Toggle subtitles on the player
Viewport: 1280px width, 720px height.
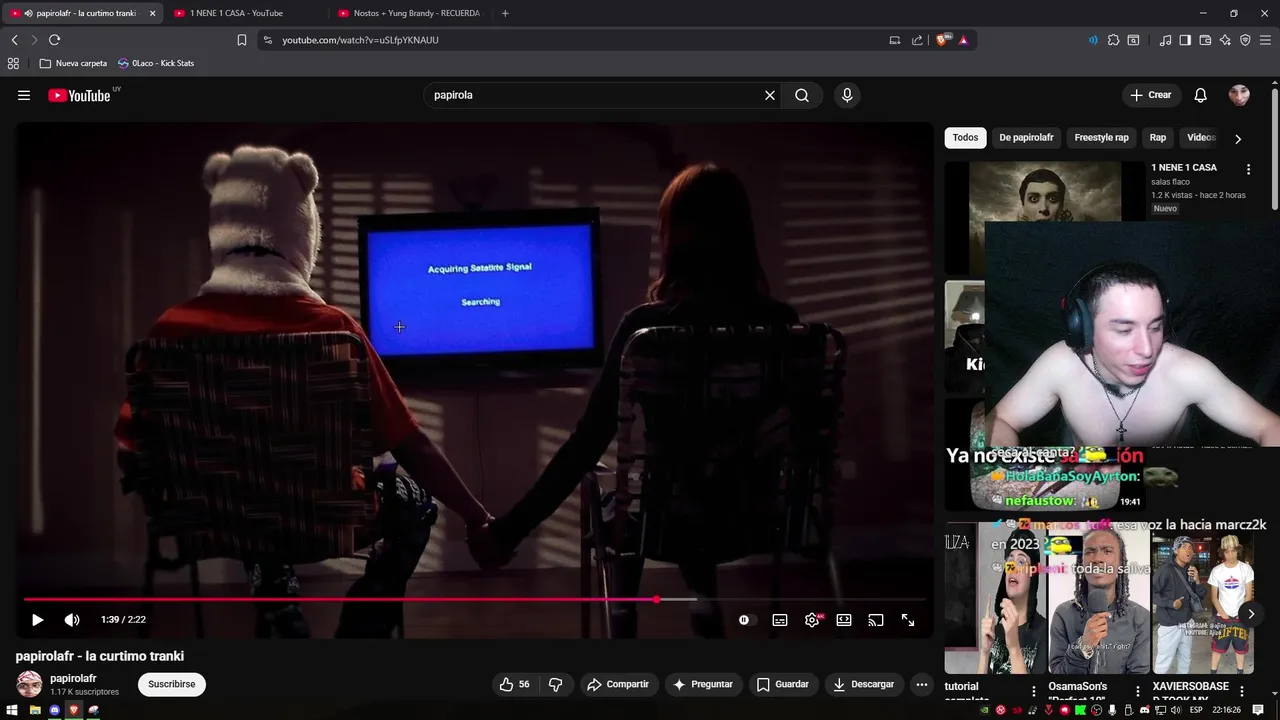point(780,620)
